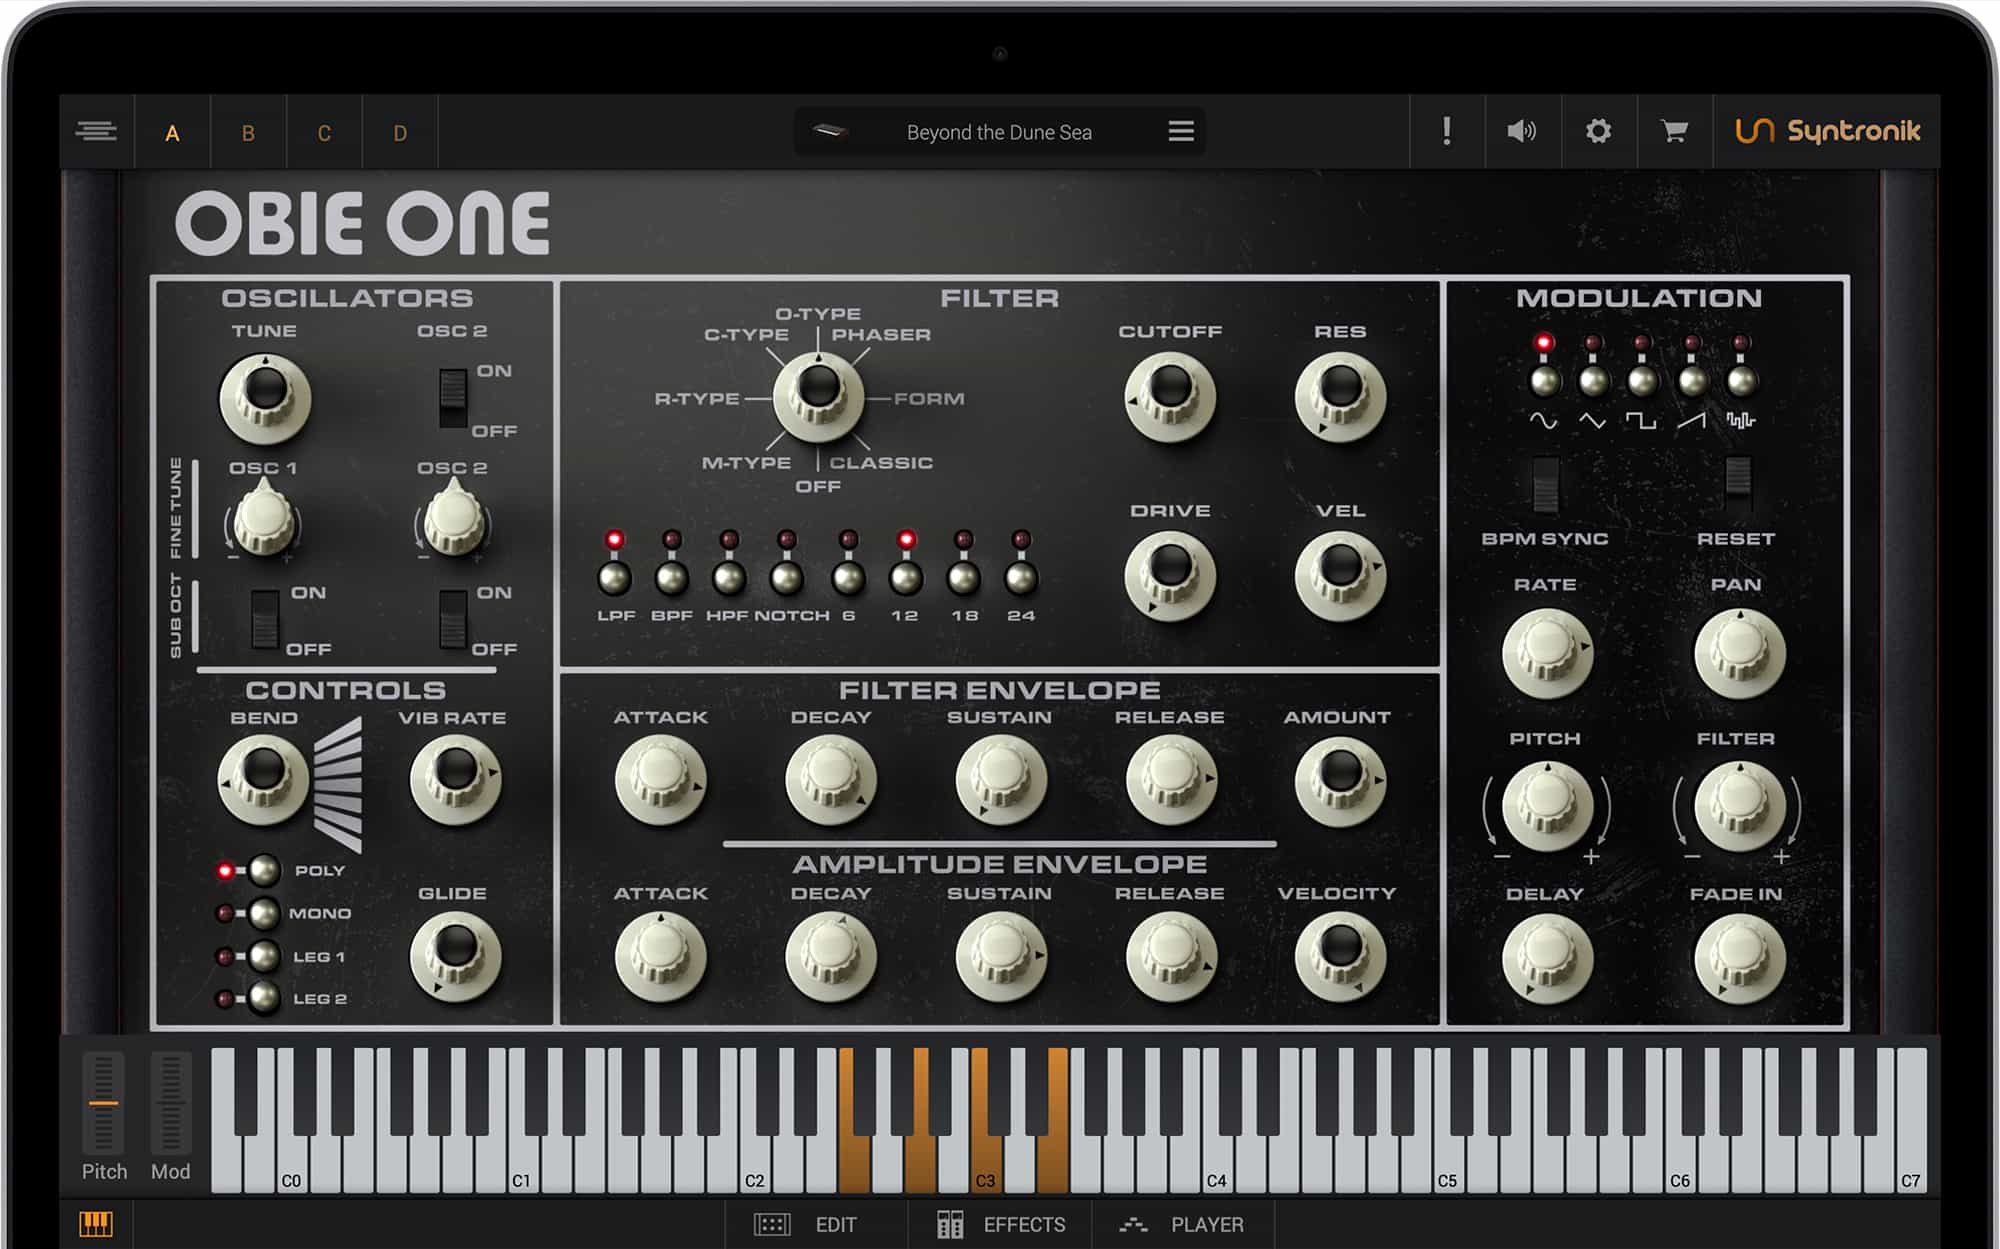The width and height of the screenshot is (2000, 1249).
Task: Toggle OSC 2 on/off switch at top
Action: click(453, 400)
